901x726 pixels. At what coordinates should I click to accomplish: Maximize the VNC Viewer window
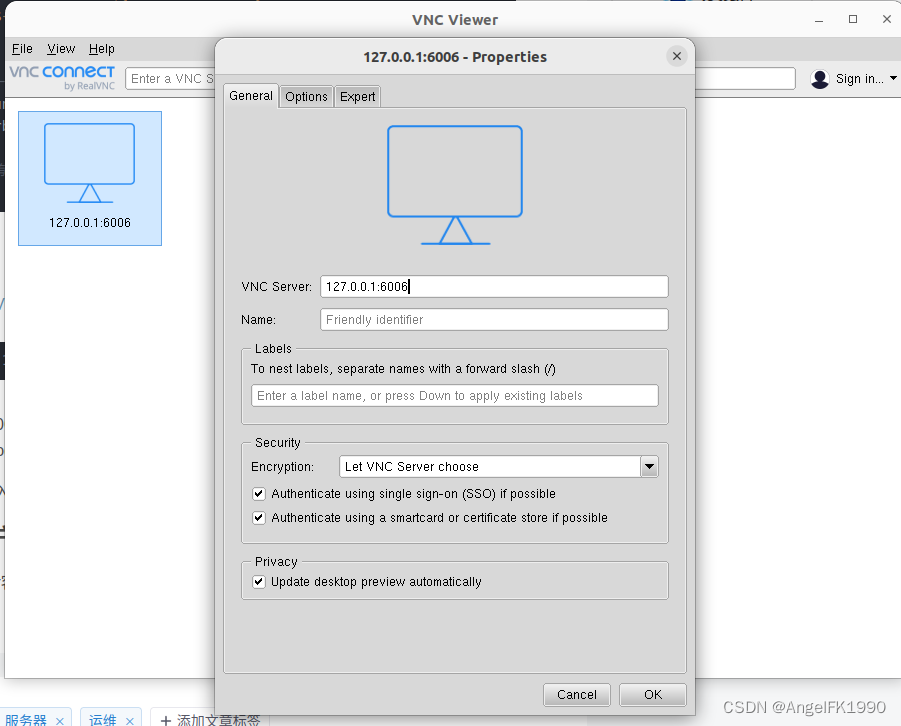[x=853, y=20]
